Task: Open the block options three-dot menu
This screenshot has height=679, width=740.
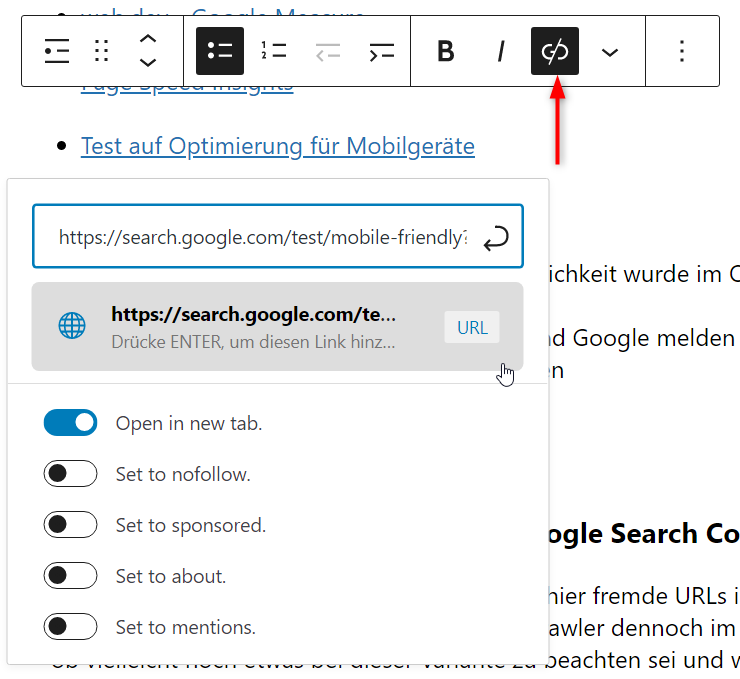Action: pyautogui.click(x=682, y=51)
